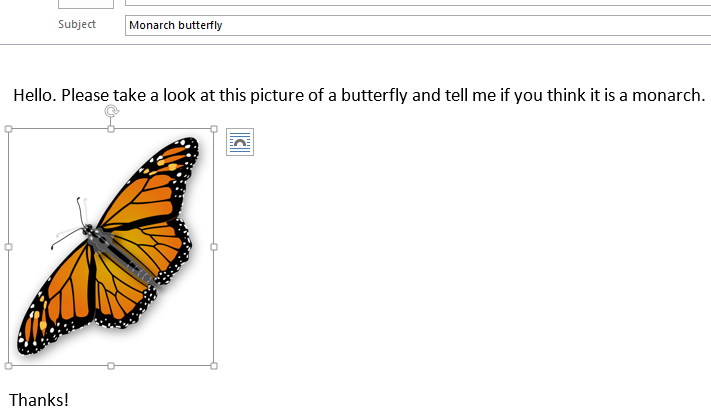Screen dimensions: 711x412
Task: Open the Layout Options button beside picture
Action: (240, 142)
